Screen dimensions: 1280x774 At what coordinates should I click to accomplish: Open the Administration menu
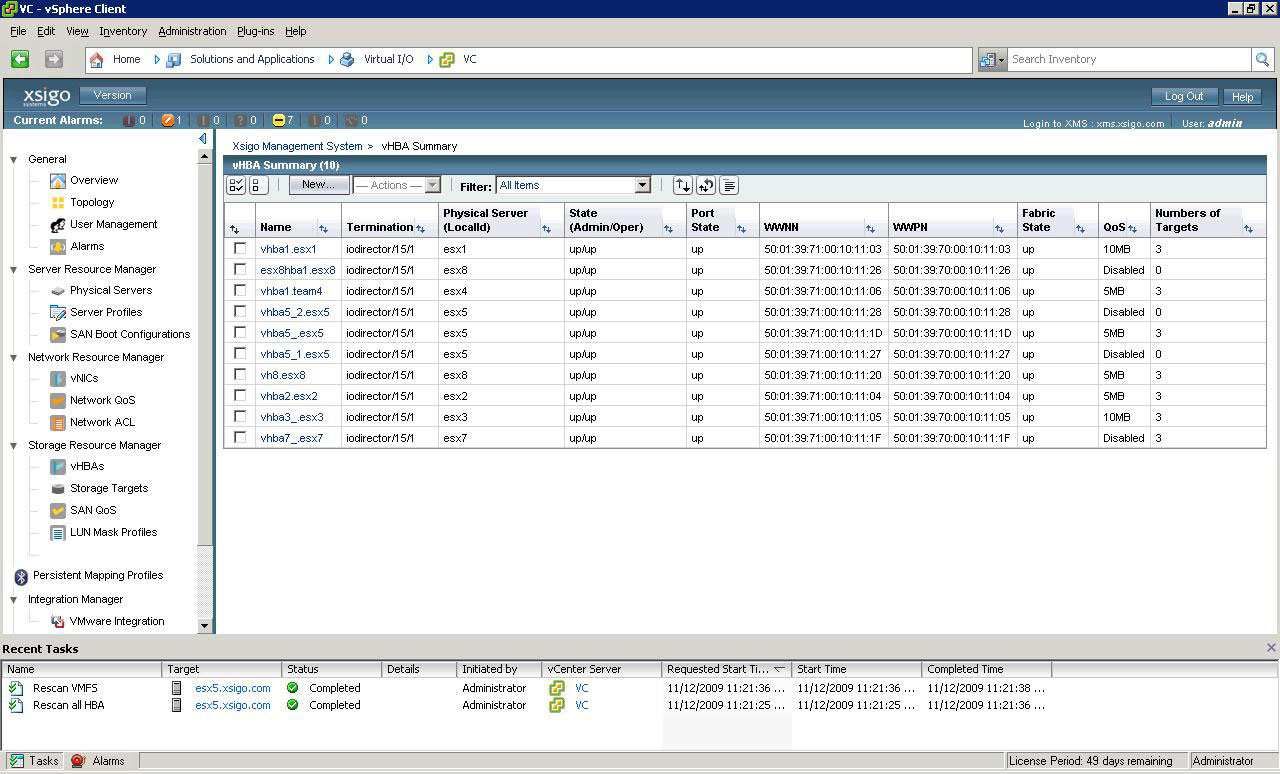pos(192,31)
